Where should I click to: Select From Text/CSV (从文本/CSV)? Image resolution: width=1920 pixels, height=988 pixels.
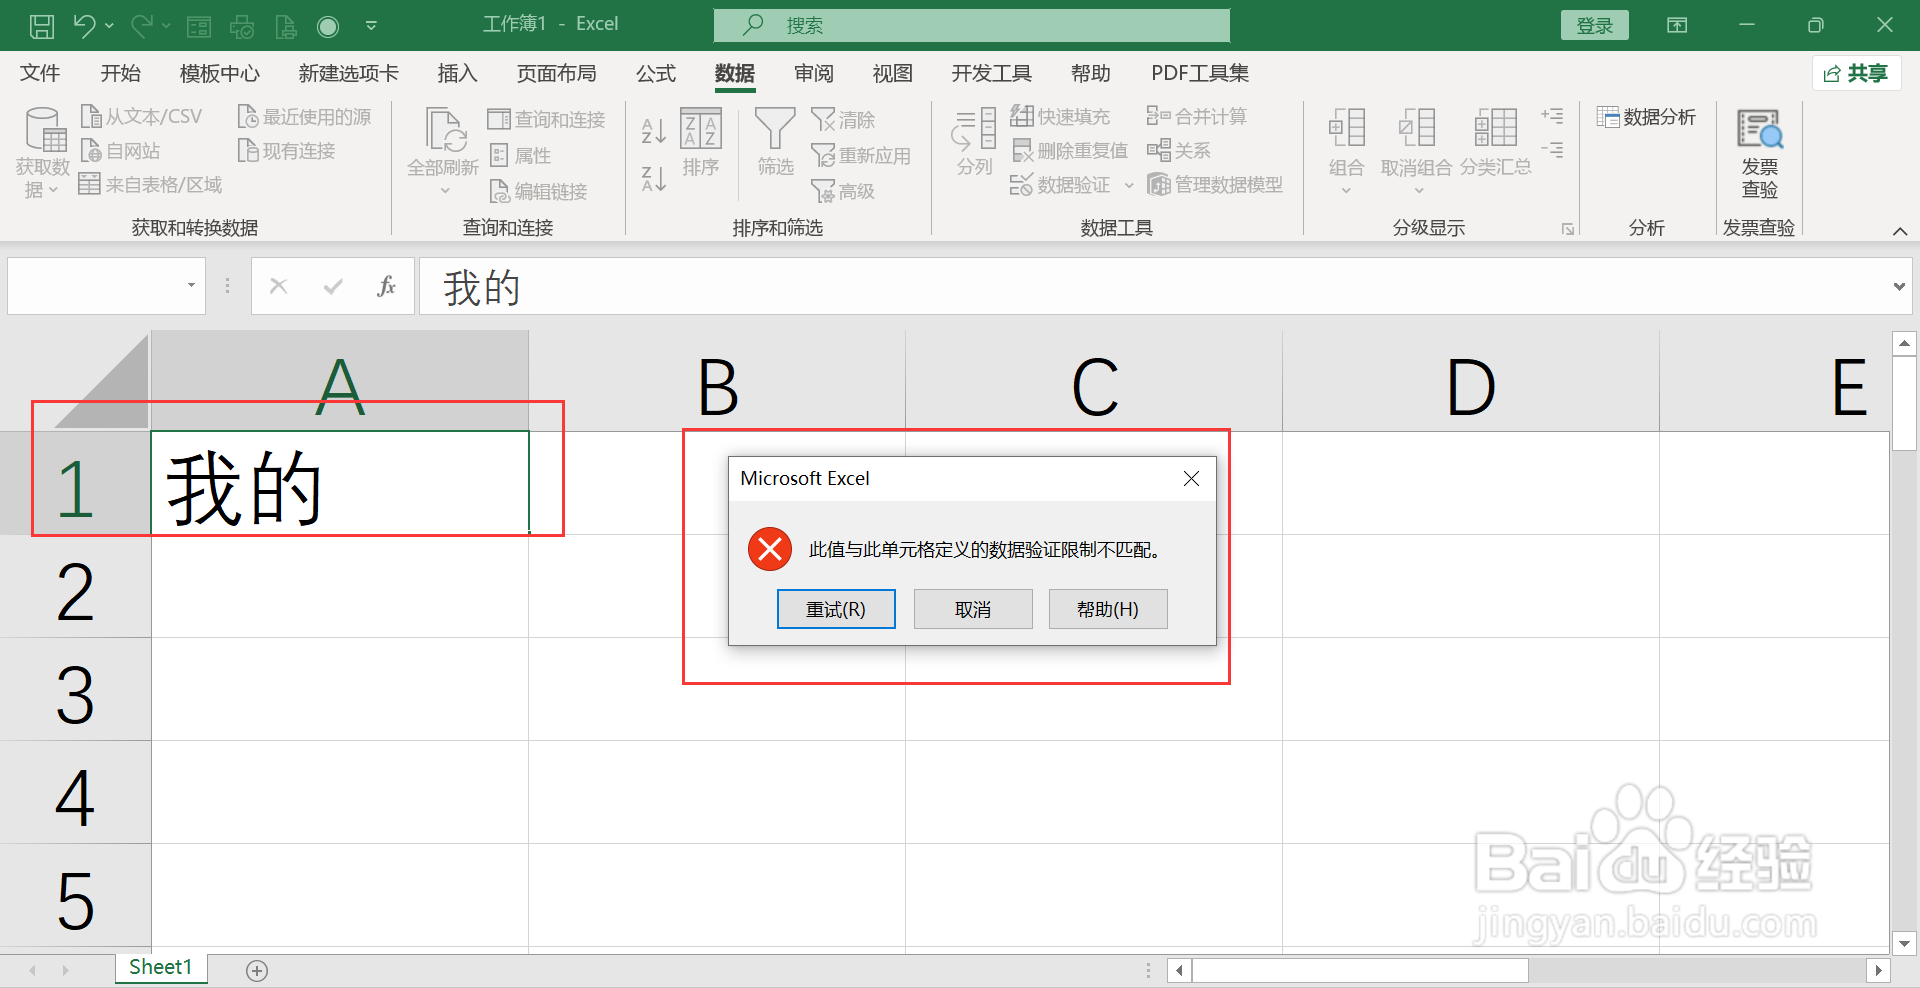point(141,117)
